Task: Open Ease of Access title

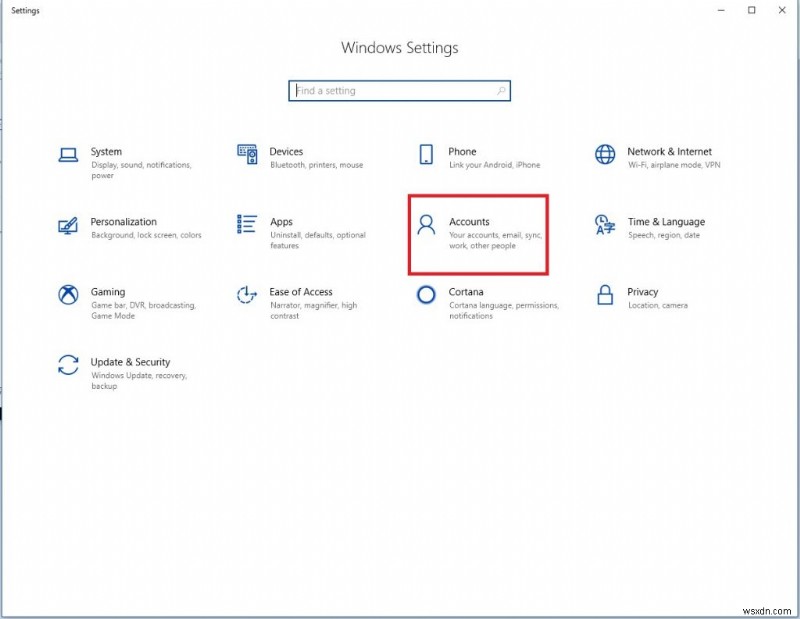Action: point(301,292)
